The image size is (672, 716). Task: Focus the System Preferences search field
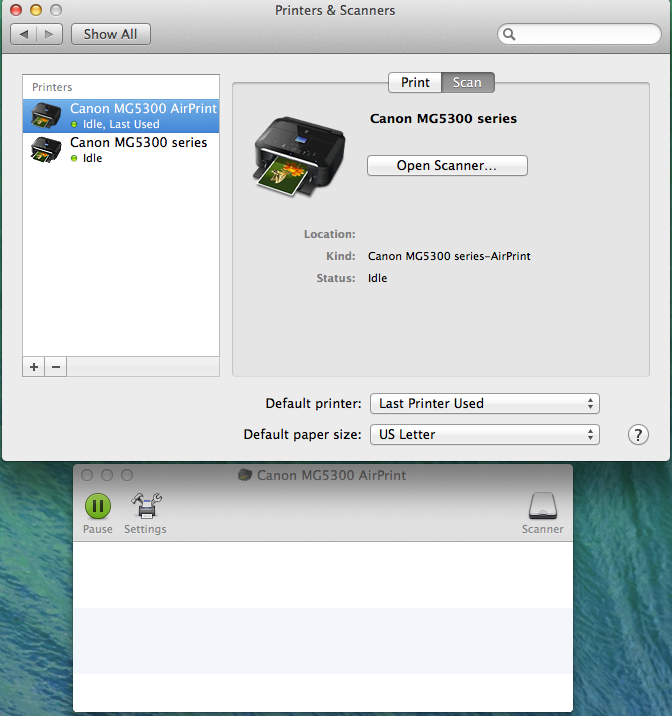579,34
